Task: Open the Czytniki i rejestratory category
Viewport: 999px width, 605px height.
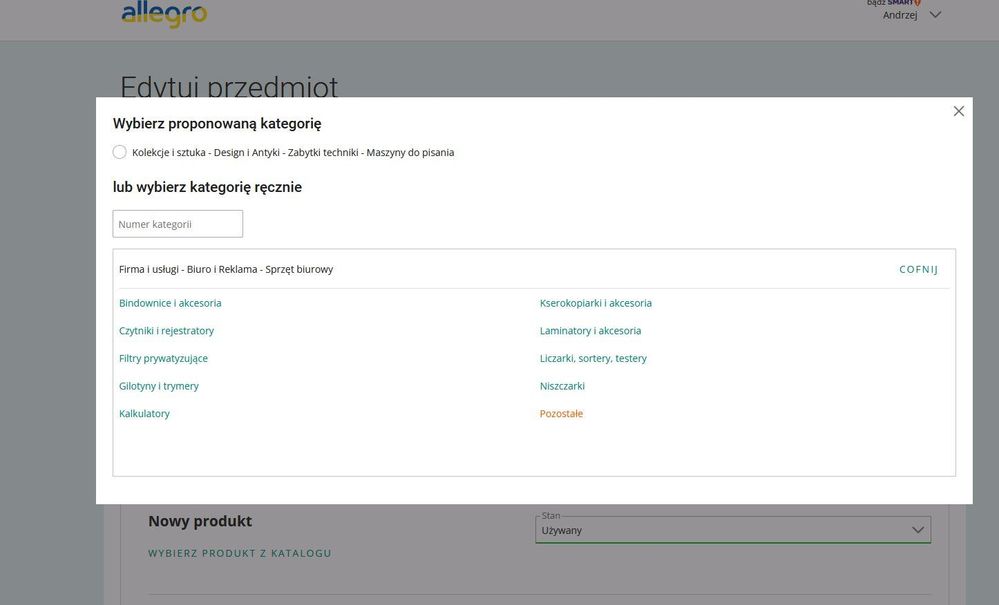Action: [x=166, y=331]
